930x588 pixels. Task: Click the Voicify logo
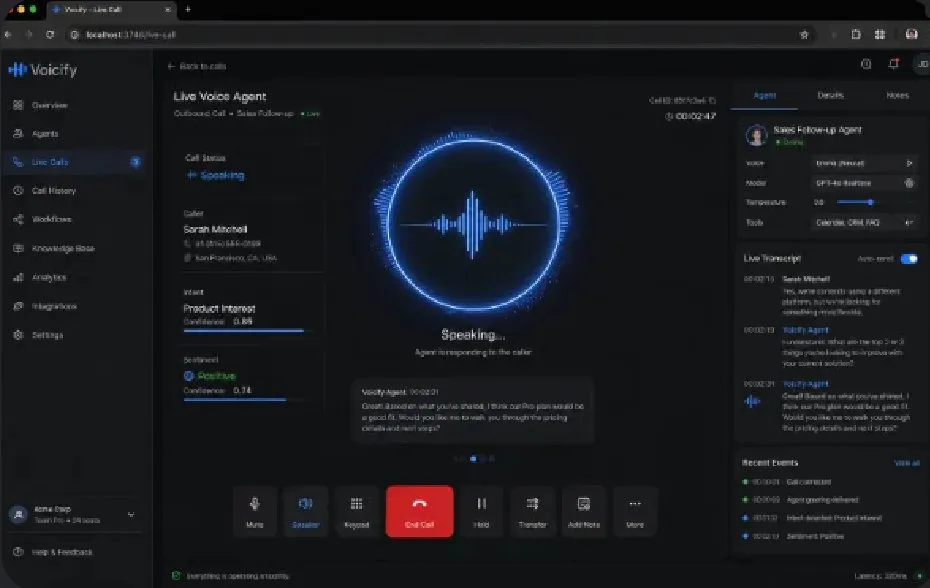43,70
